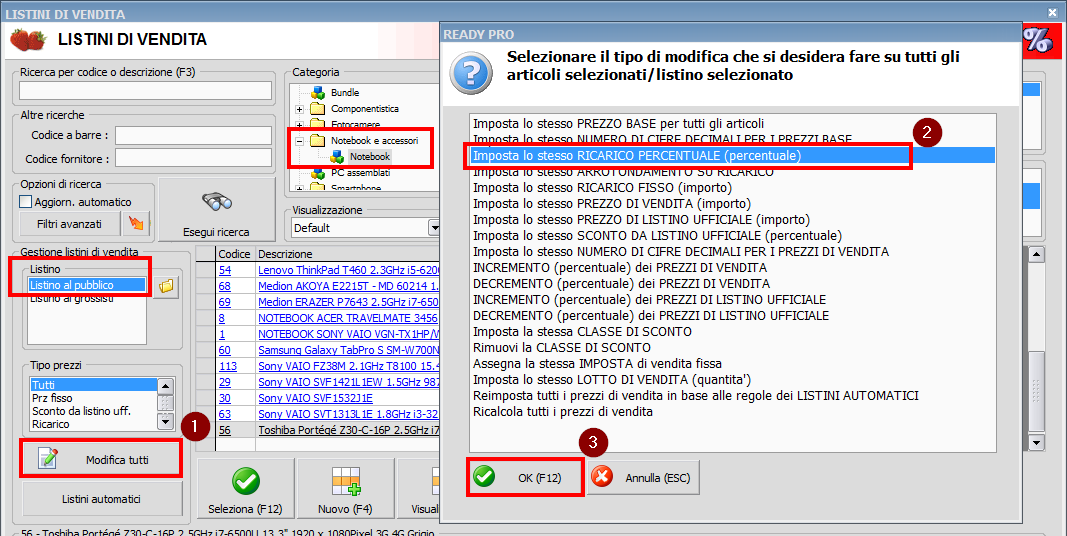Cancel with Annulla (ESC) button
1067x536 pixels.
[x=643, y=478]
